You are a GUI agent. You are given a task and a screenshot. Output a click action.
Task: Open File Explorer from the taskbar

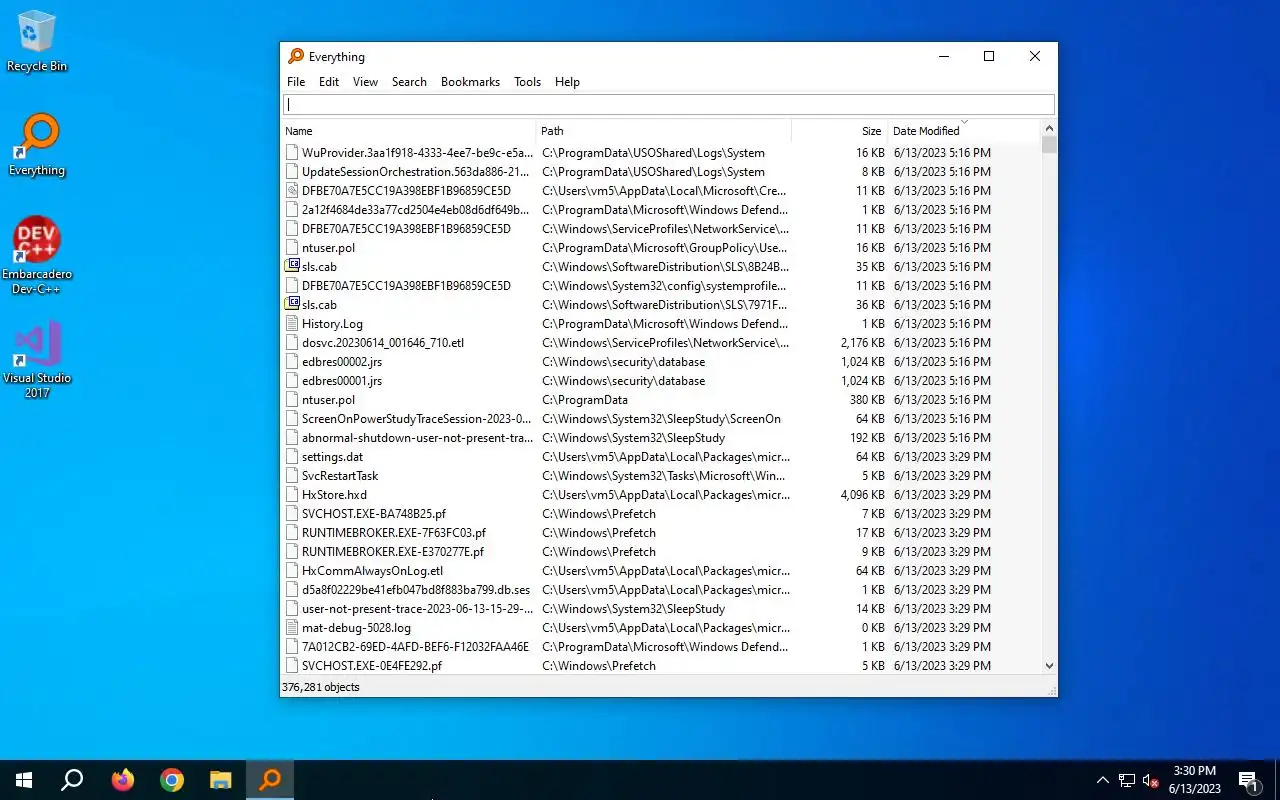[221, 780]
